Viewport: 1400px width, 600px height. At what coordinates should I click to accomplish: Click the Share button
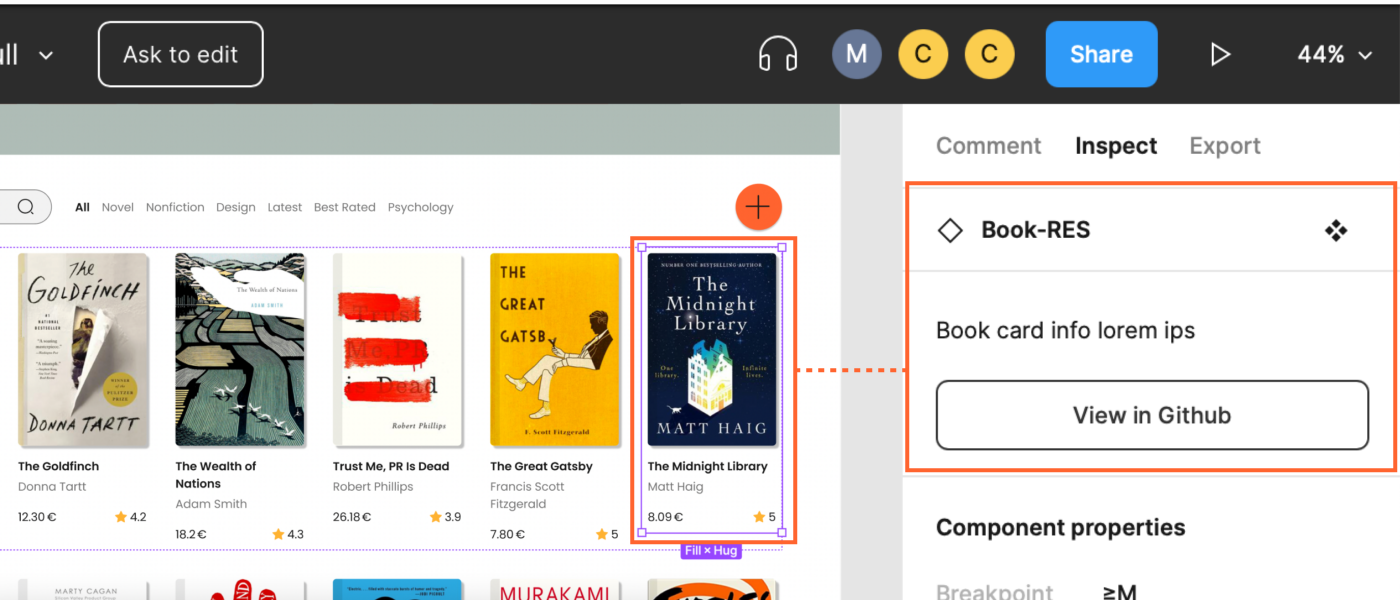coord(1101,54)
